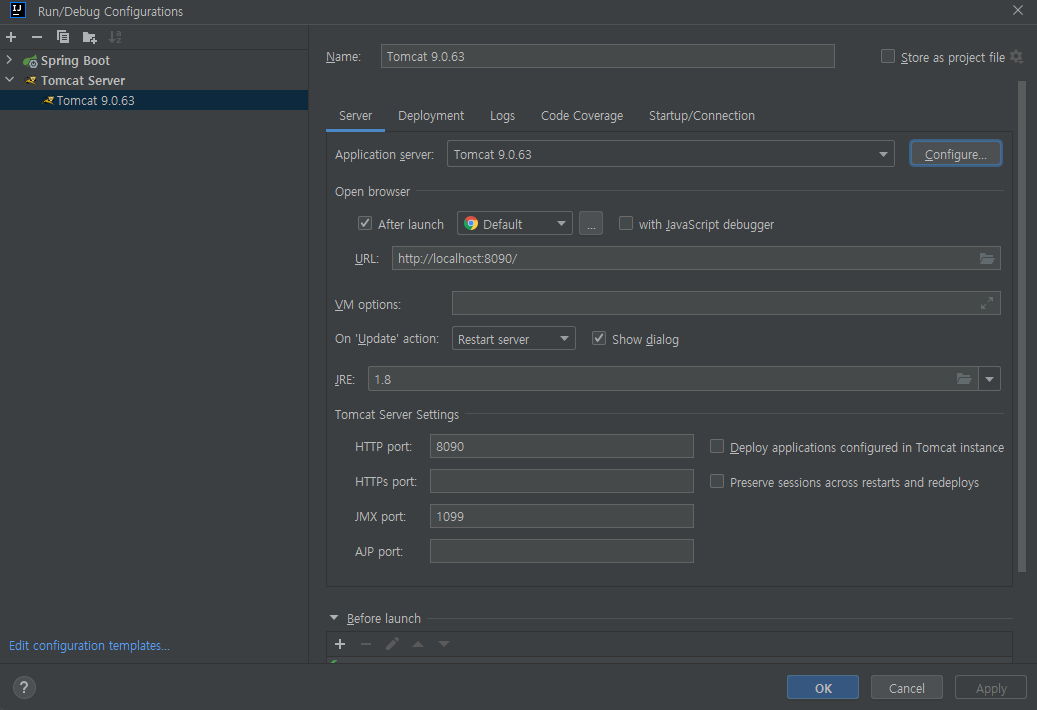1037x710 pixels.
Task: Open the On 'Update' action dropdown
Action: [x=564, y=338]
